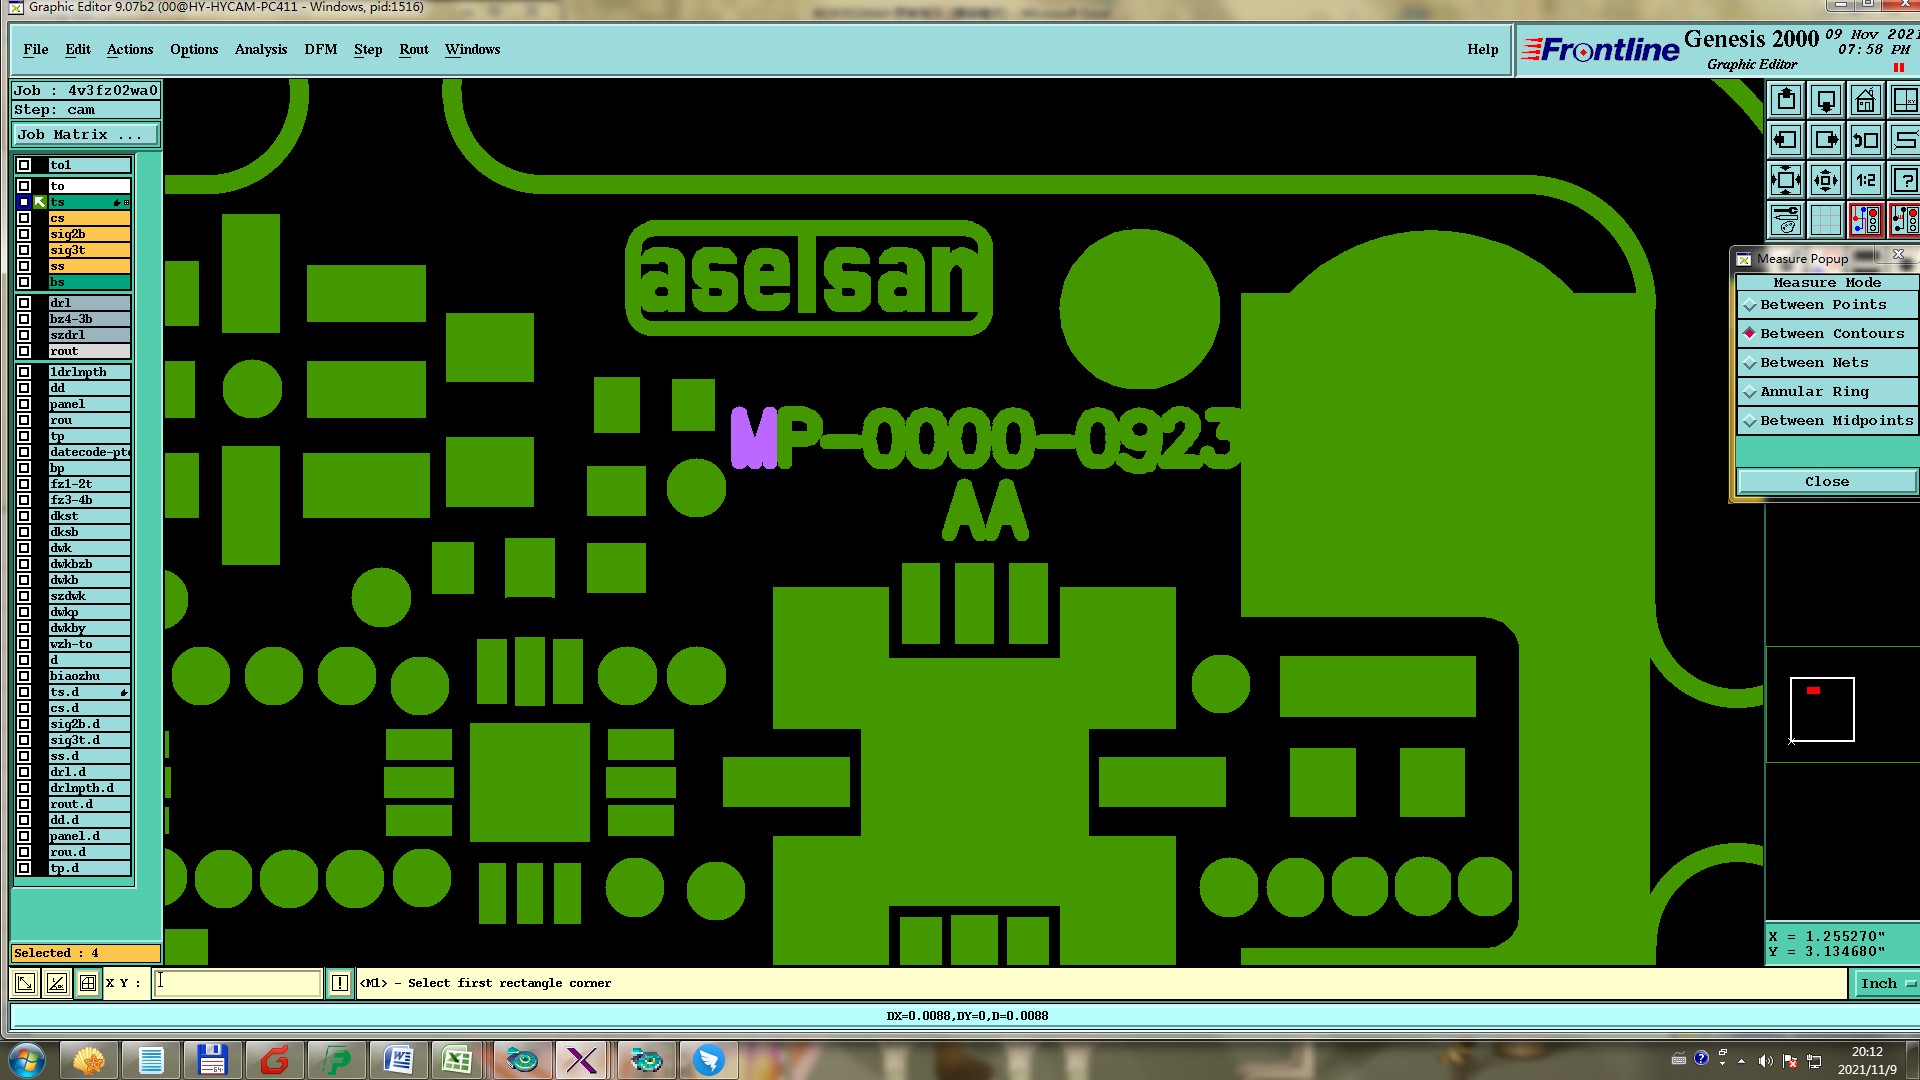Click the zoom out arrows-outward icon
The width and height of the screenshot is (1920, 1080).
click(1826, 180)
